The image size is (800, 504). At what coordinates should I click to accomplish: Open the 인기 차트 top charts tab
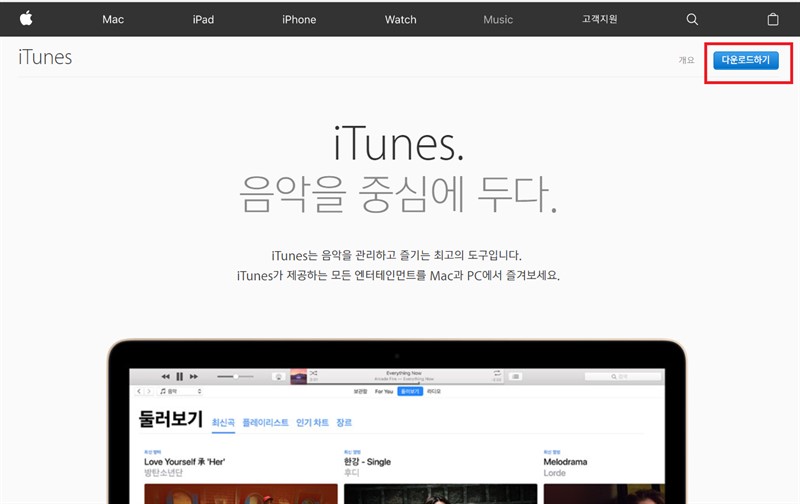(312, 422)
